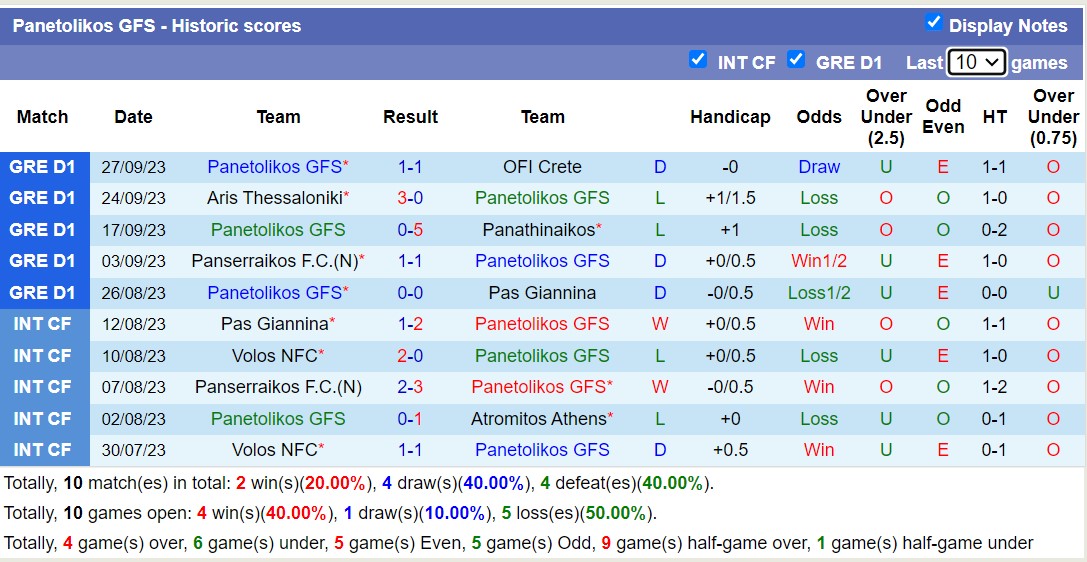Click the 2-3 result on 07/08/23
This screenshot has width=1087, height=562.
[x=410, y=387]
